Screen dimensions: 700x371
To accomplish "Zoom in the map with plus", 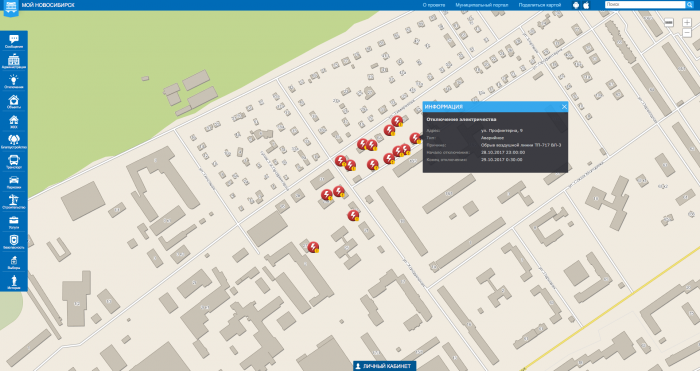I will pyautogui.click(x=687, y=22).
